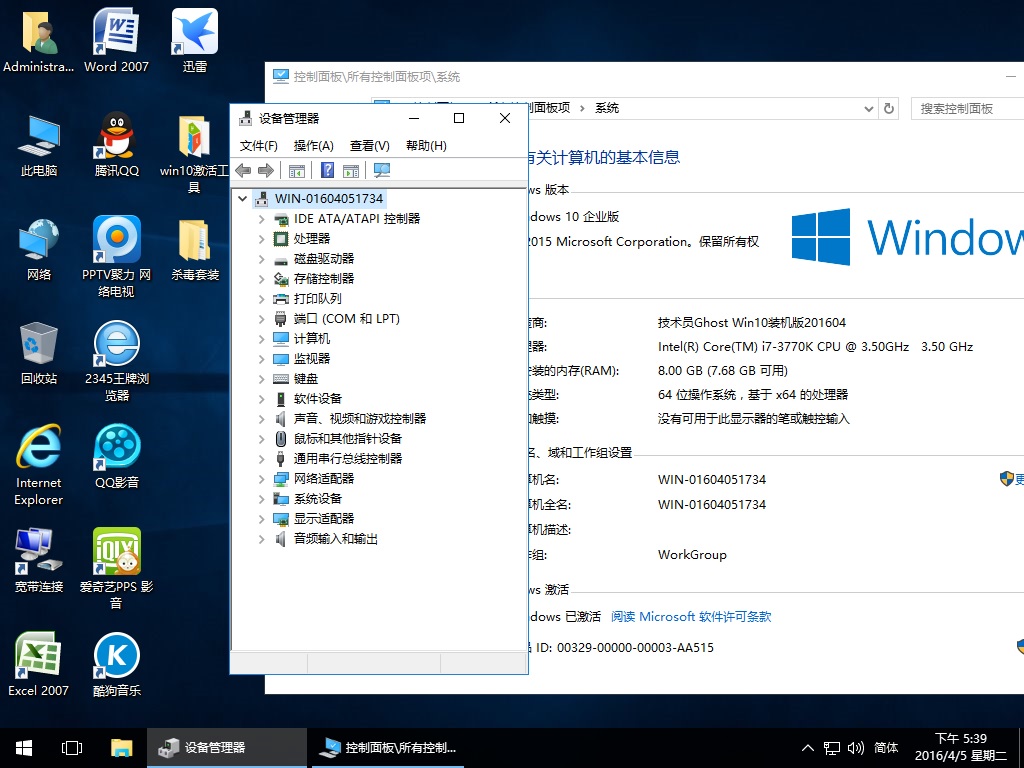
Task: Click the refresh button beside the address bar
Action: [889, 108]
